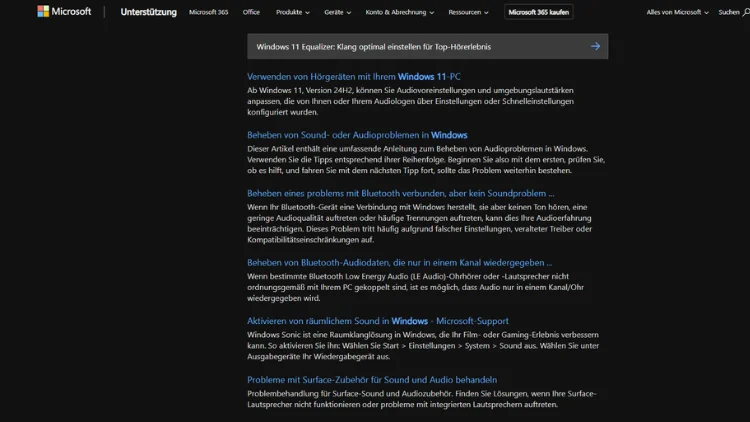Open the Windows 11 Equalizer banner
Image resolution: width=750 pixels, height=422 pixels.
(428, 46)
